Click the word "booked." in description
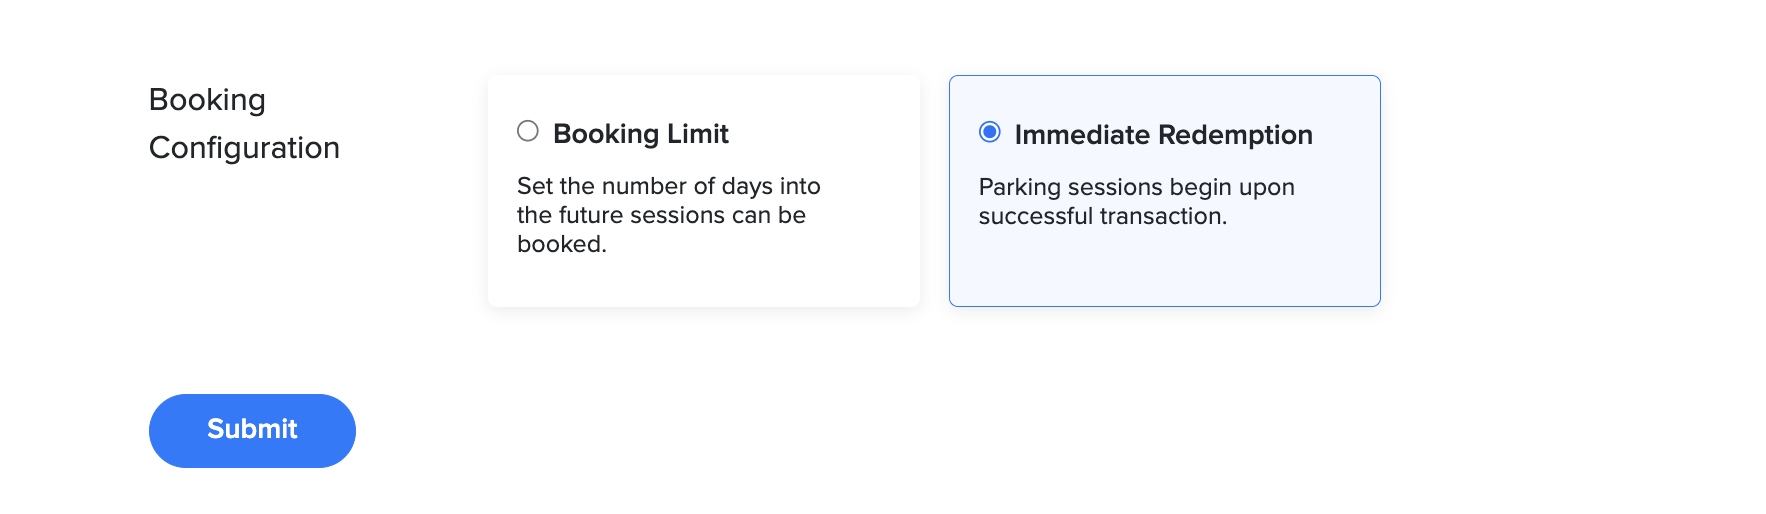The width and height of the screenshot is (1766, 514). [x=561, y=244]
